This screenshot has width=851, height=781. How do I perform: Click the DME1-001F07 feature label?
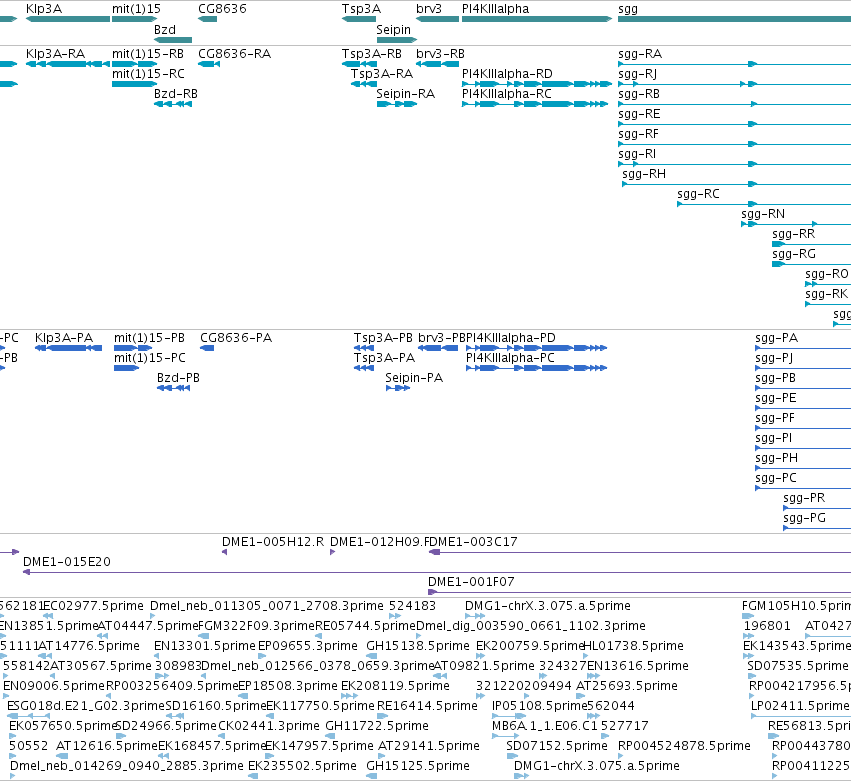pos(471,582)
